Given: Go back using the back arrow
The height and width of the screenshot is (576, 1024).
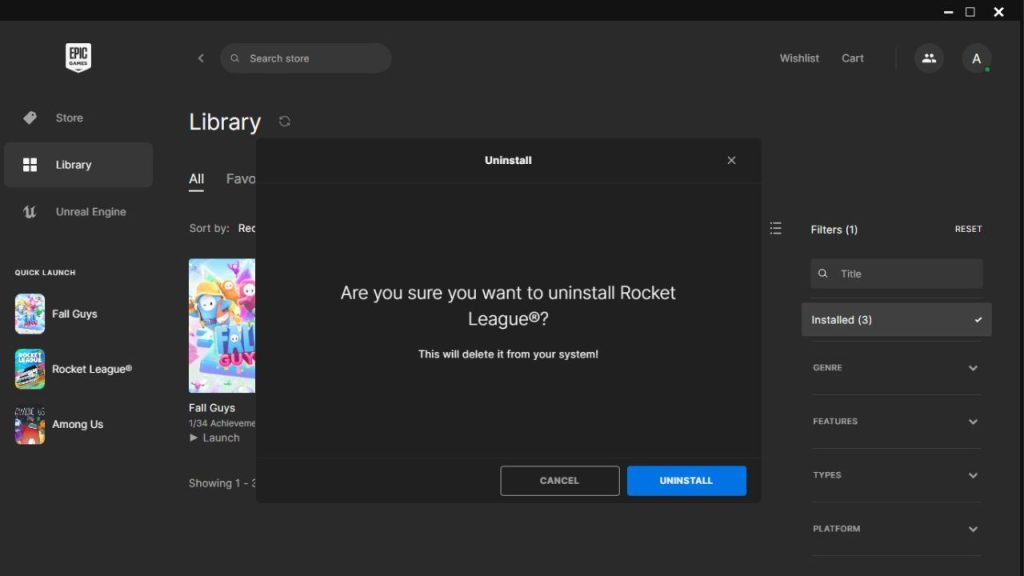Looking at the screenshot, I should pos(200,58).
